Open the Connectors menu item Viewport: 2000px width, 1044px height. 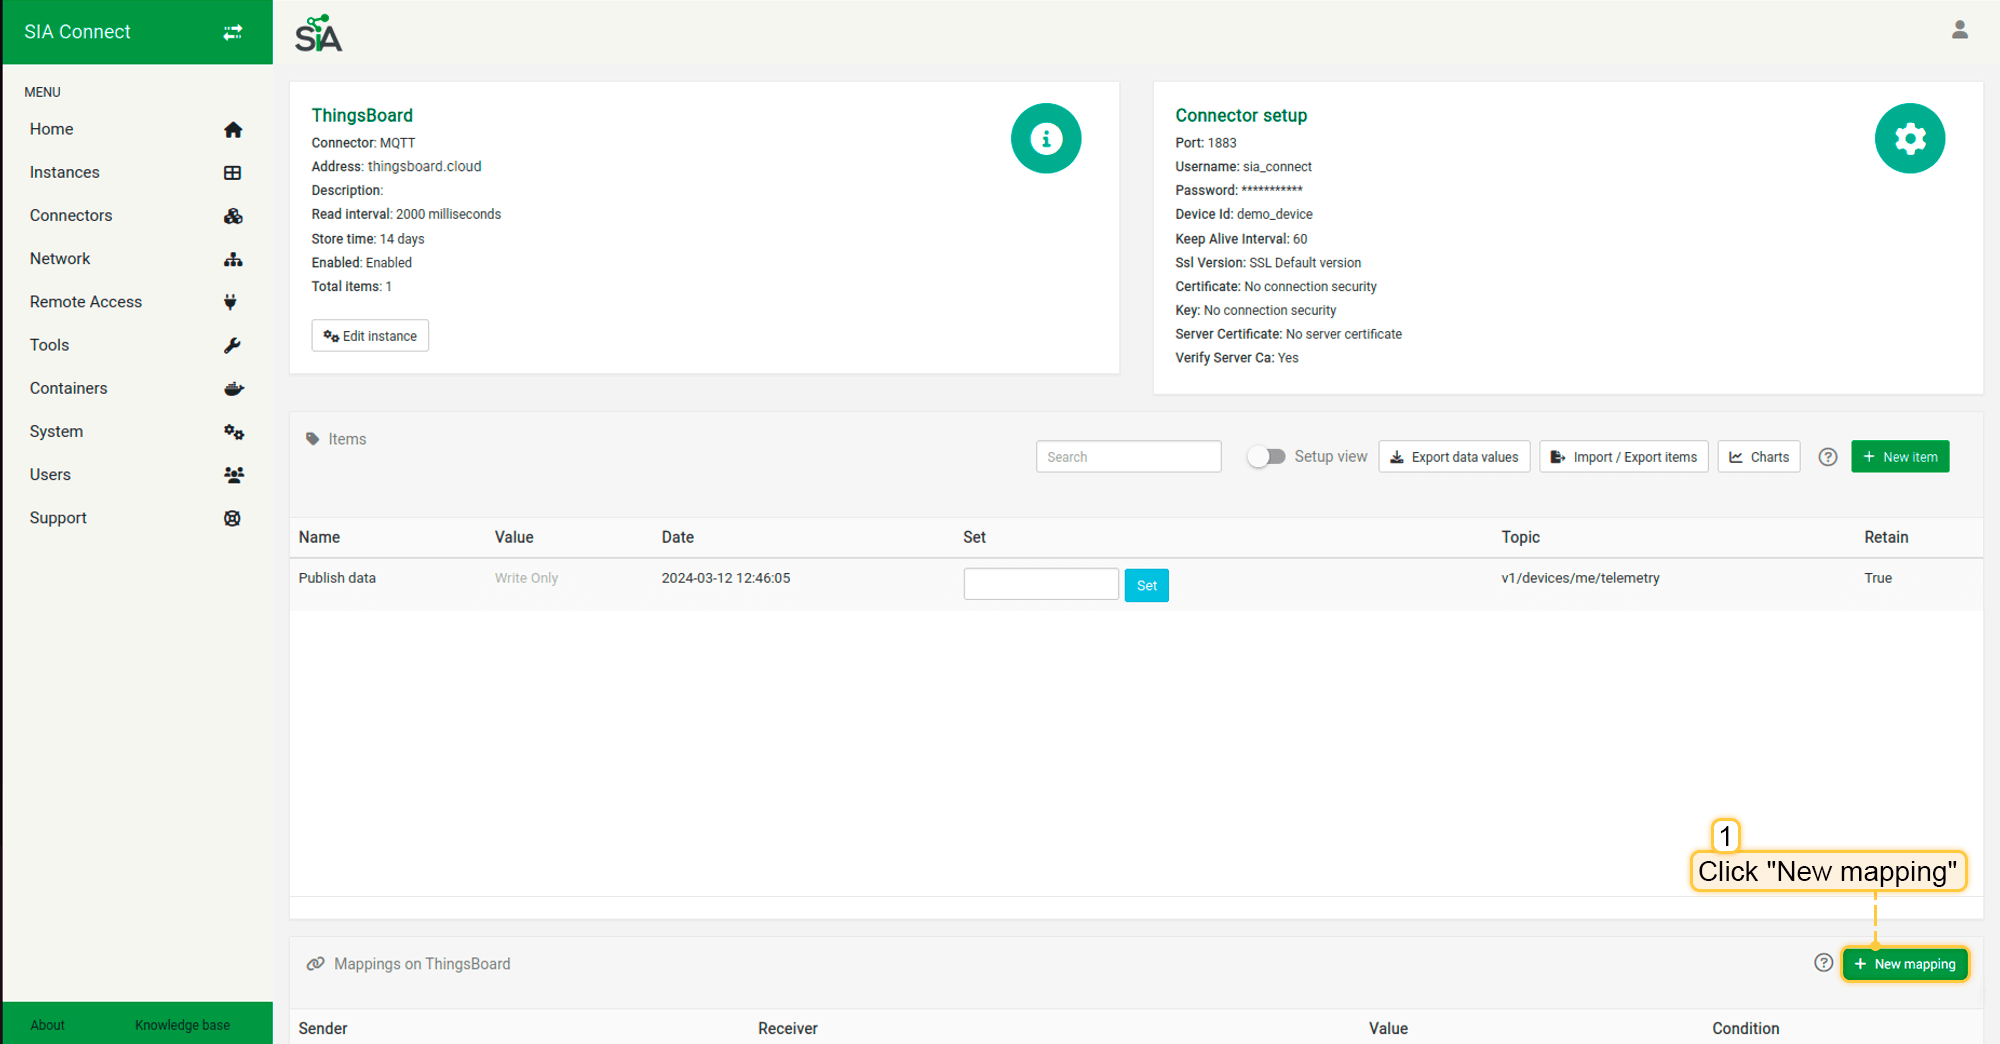pos(71,216)
